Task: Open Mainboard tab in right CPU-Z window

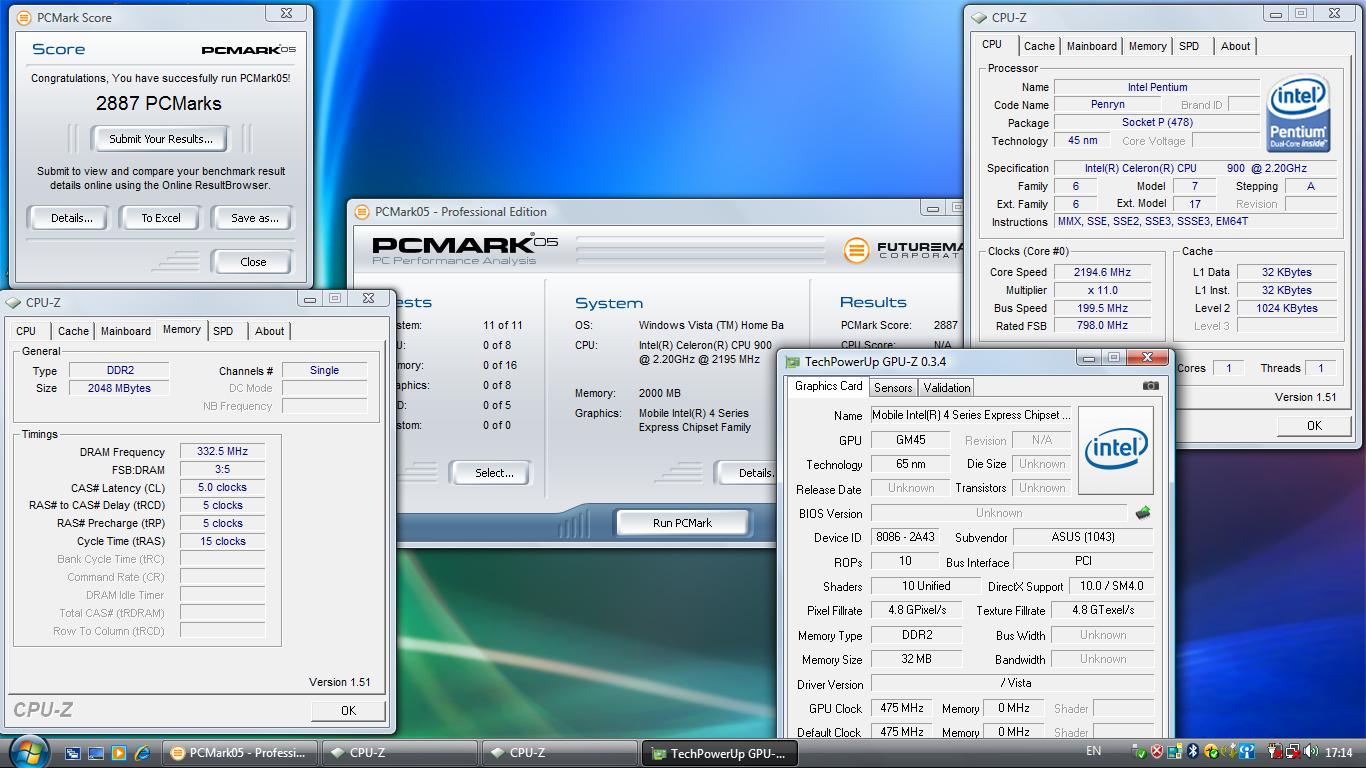Action: tap(1091, 46)
